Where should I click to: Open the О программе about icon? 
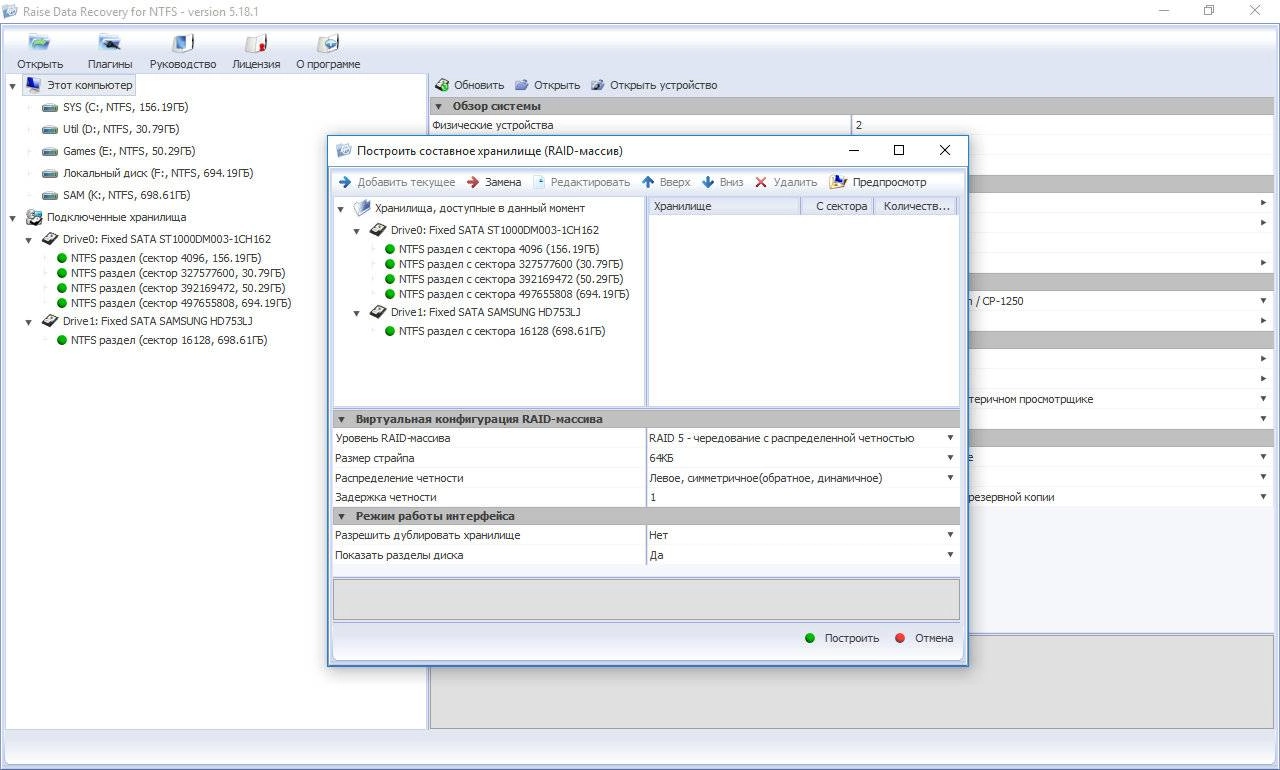pyautogui.click(x=328, y=44)
